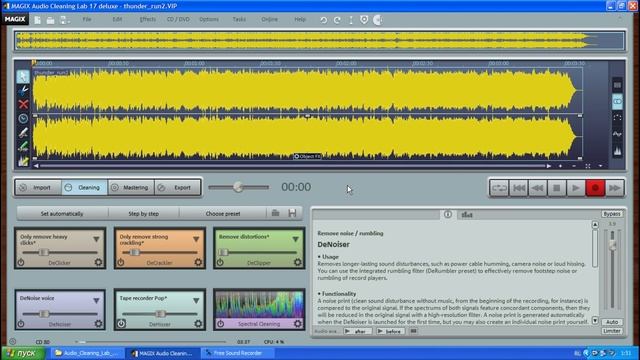This screenshot has width=640, height=360.
Task: Save preset with the floppy disk icon
Action: click(x=292, y=213)
